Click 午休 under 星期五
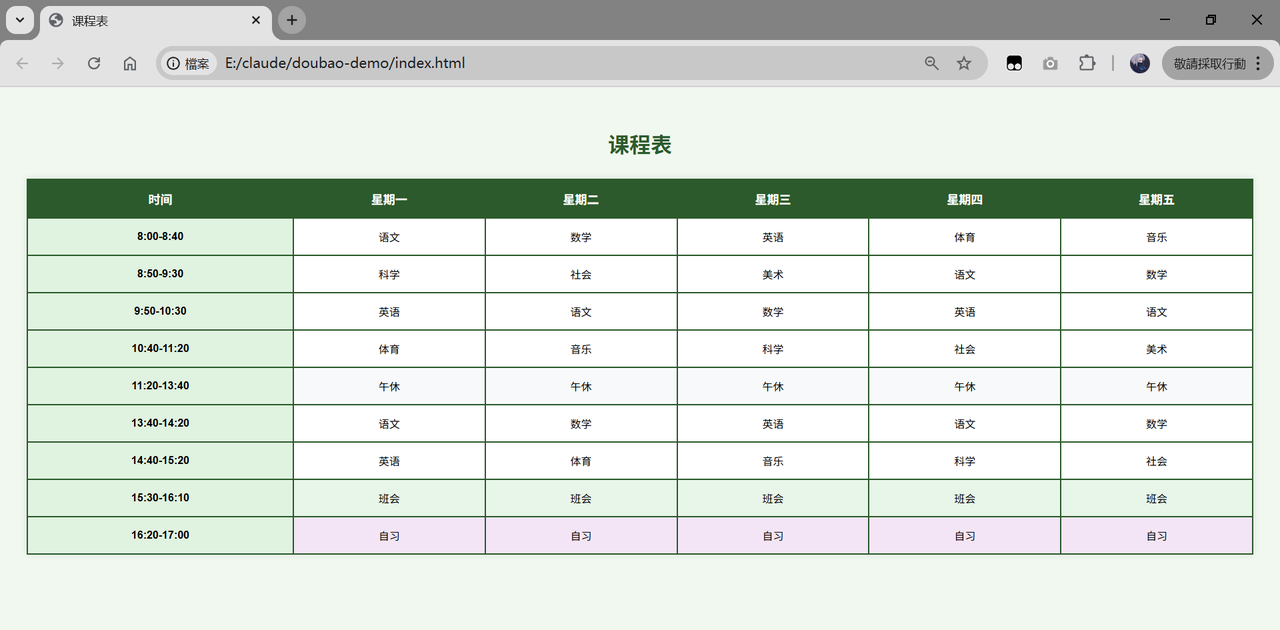 (1157, 387)
